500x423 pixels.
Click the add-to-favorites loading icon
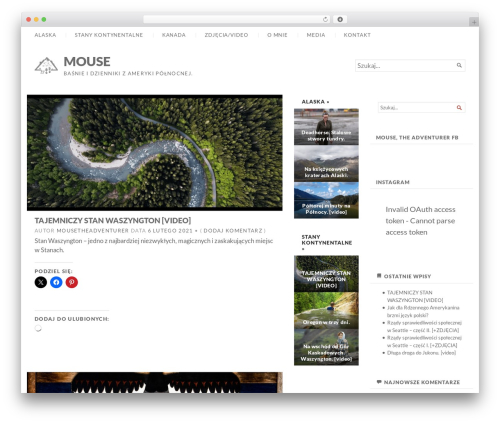pyautogui.click(x=38, y=328)
